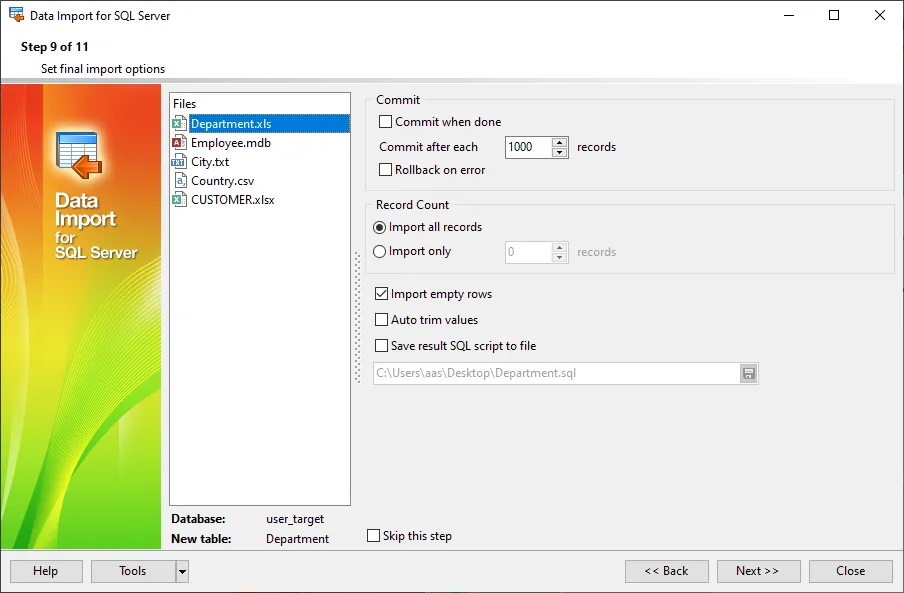Click the save-file browse icon in the SQL script path field
Viewport: 904px width, 593px height.
pyautogui.click(x=748, y=373)
